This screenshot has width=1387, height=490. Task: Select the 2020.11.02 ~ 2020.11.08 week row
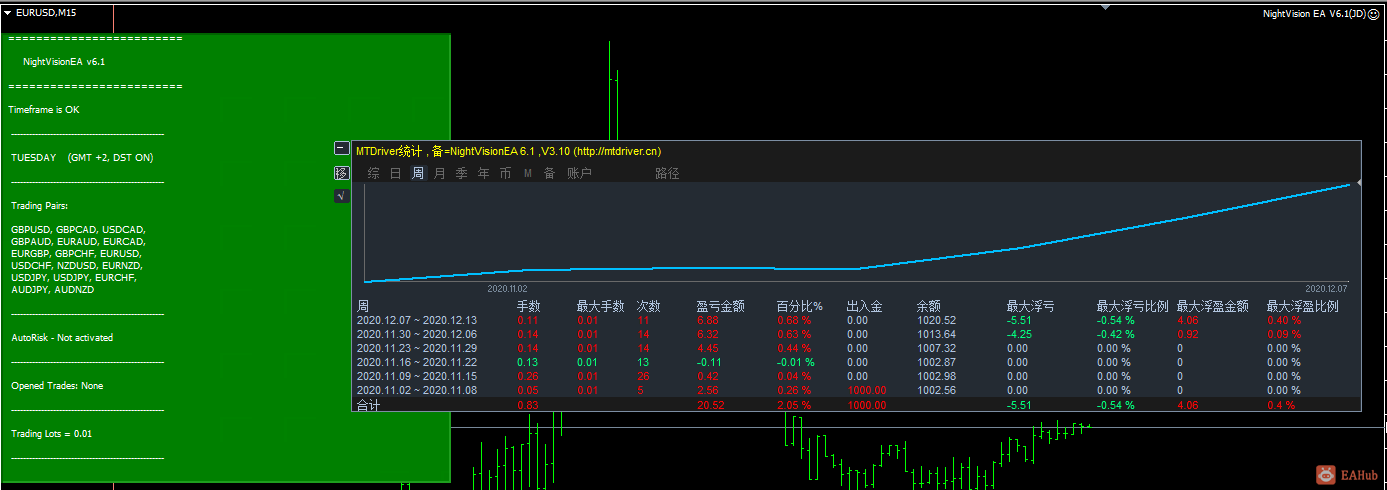(858, 390)
